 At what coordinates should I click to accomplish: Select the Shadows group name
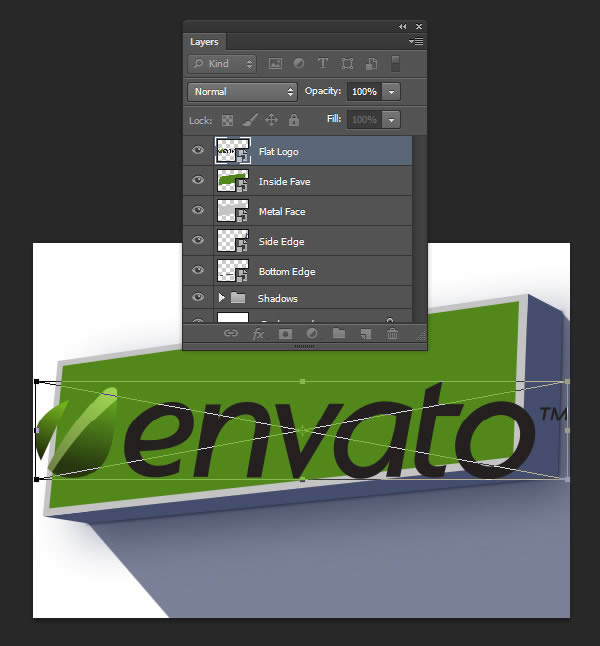pos(277,299)
